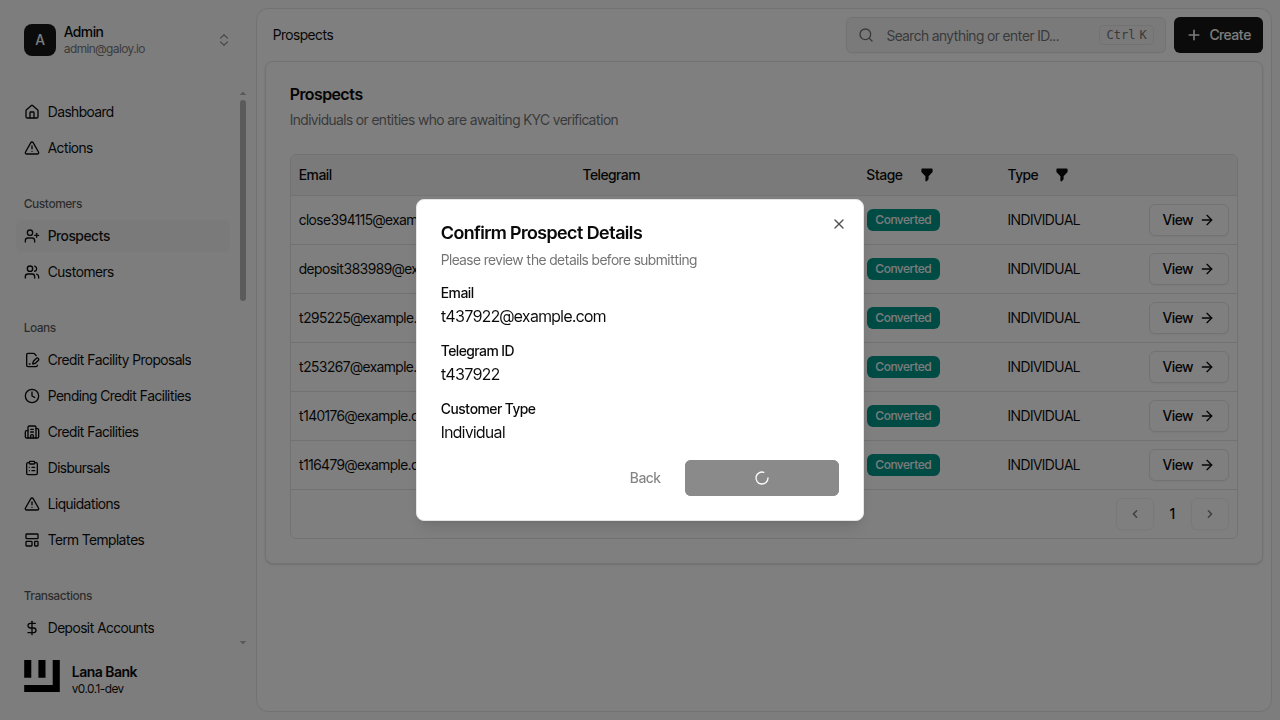Image resolution: width=1280 pixels, height=720 pixels.
Task: Dismiss the Confirm Prospect Details dialog
Action: point(838,224)
